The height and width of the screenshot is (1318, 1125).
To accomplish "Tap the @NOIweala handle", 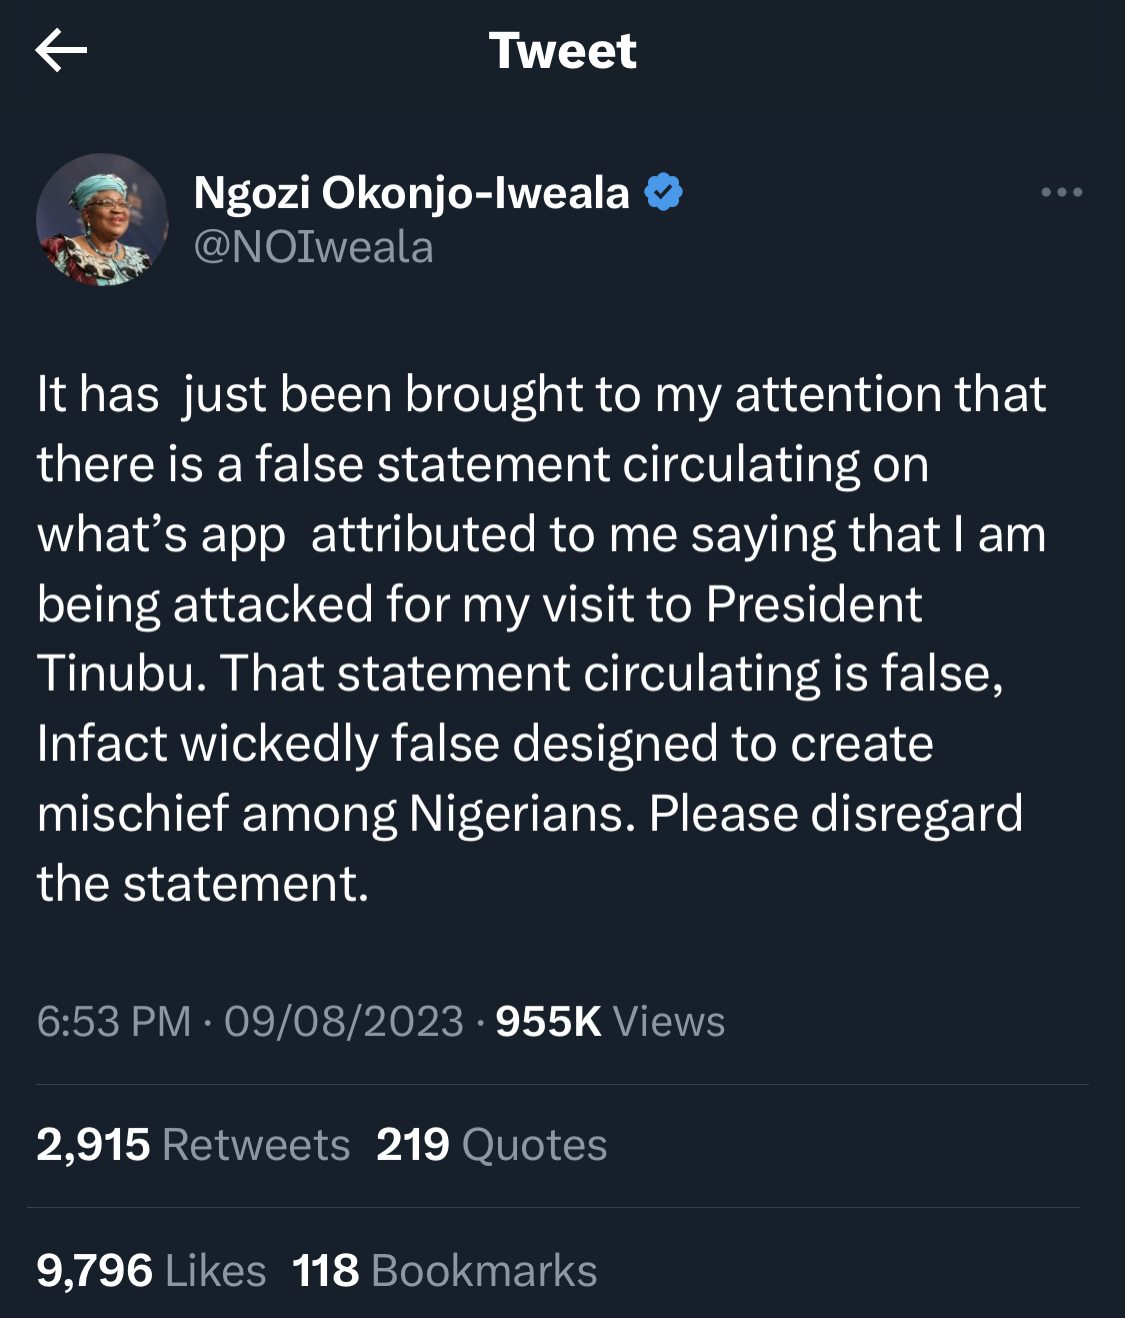I will [313, 247].
